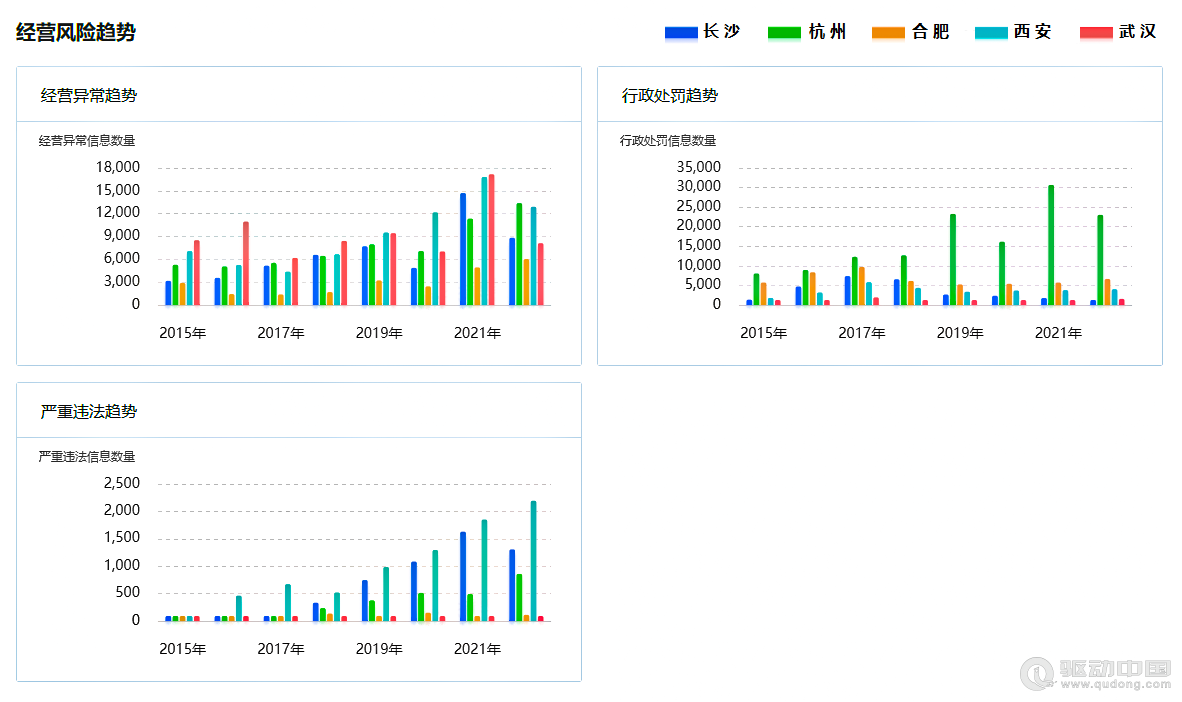Toggle the 武汉 legend label
The width and height of the screenshot is (1182, 702).
(x=1138, y=32)
